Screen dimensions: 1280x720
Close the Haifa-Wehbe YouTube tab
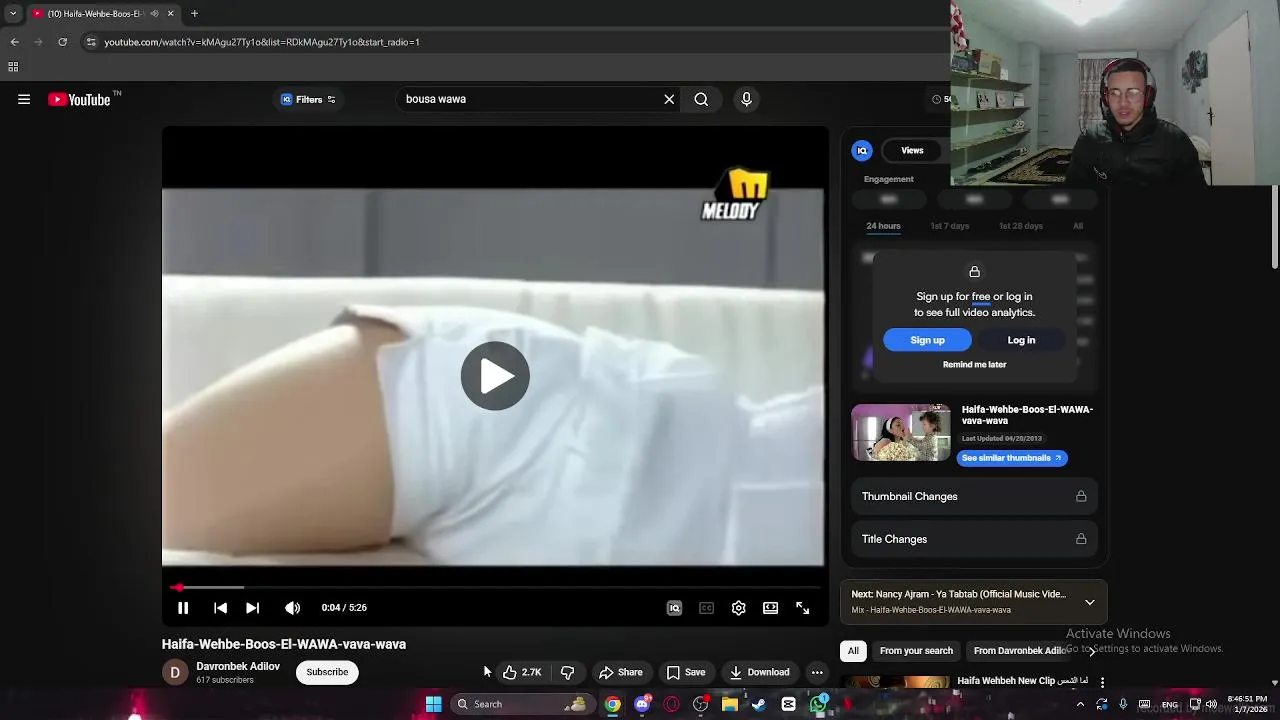pos(170,13)
